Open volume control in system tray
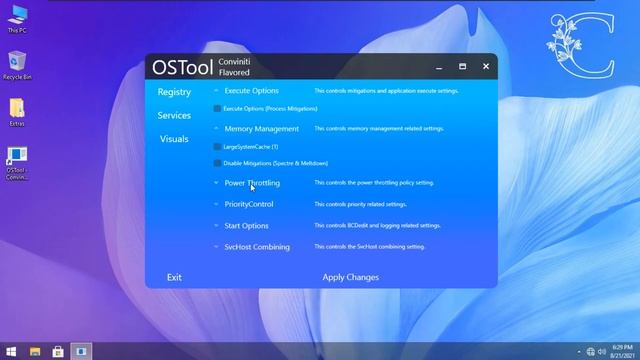The height and width of the screenshot is (360, 640). 602,351
